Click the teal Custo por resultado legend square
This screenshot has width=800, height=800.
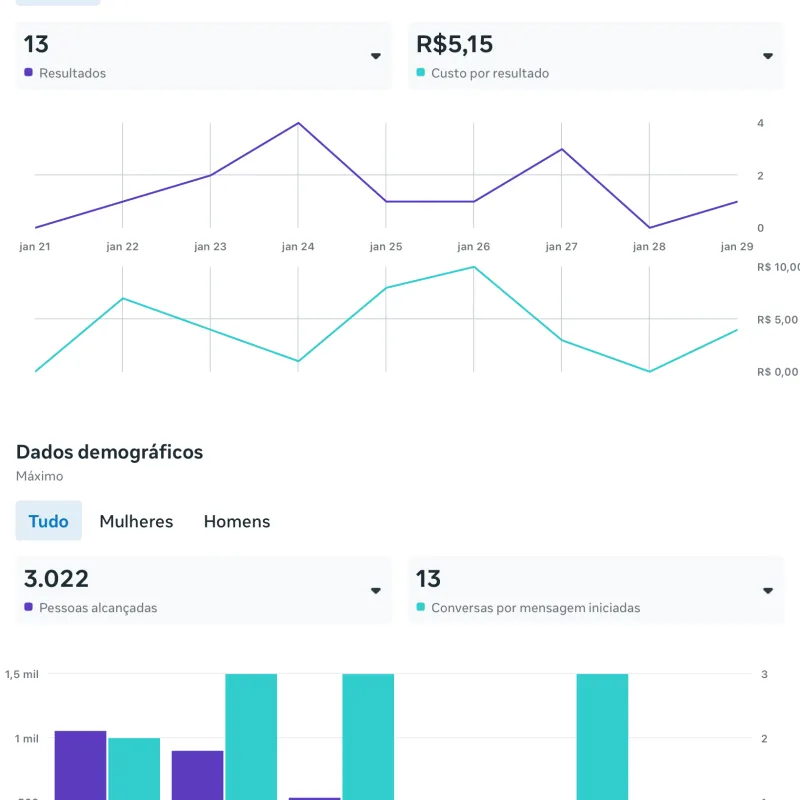(x=420, y=73)
